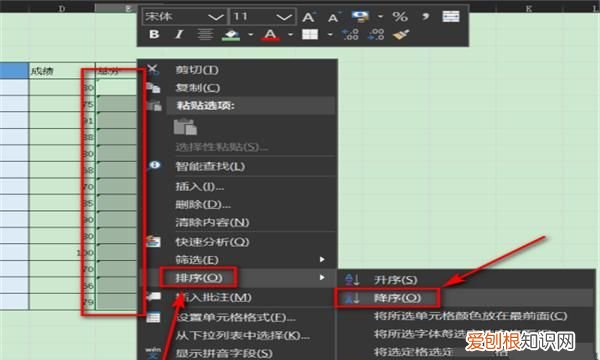Decrease decimal places

(376, 34)
